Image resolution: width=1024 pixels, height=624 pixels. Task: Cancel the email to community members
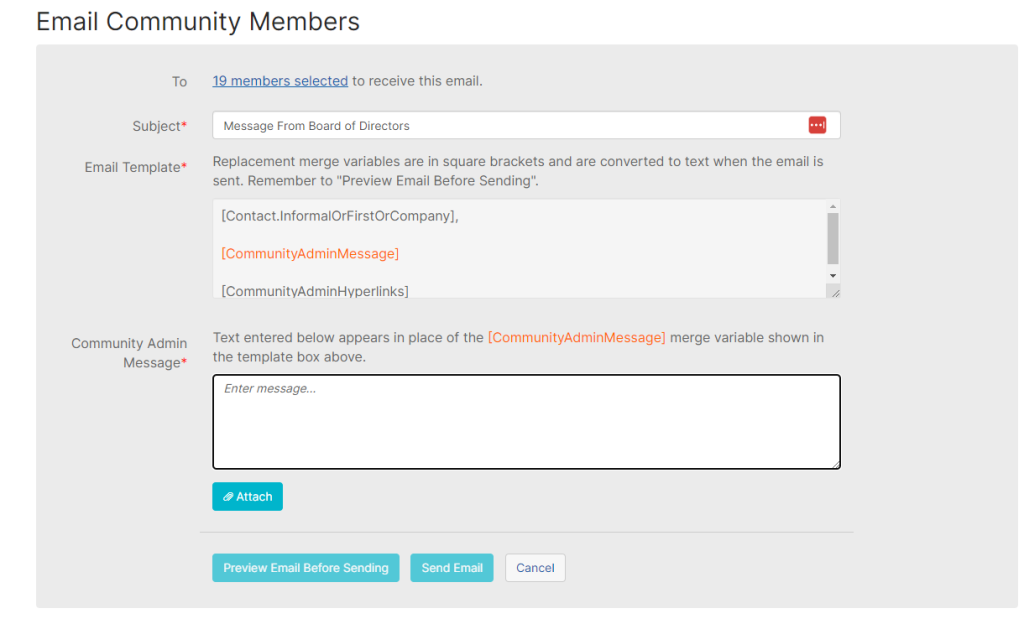click(535, 568)
